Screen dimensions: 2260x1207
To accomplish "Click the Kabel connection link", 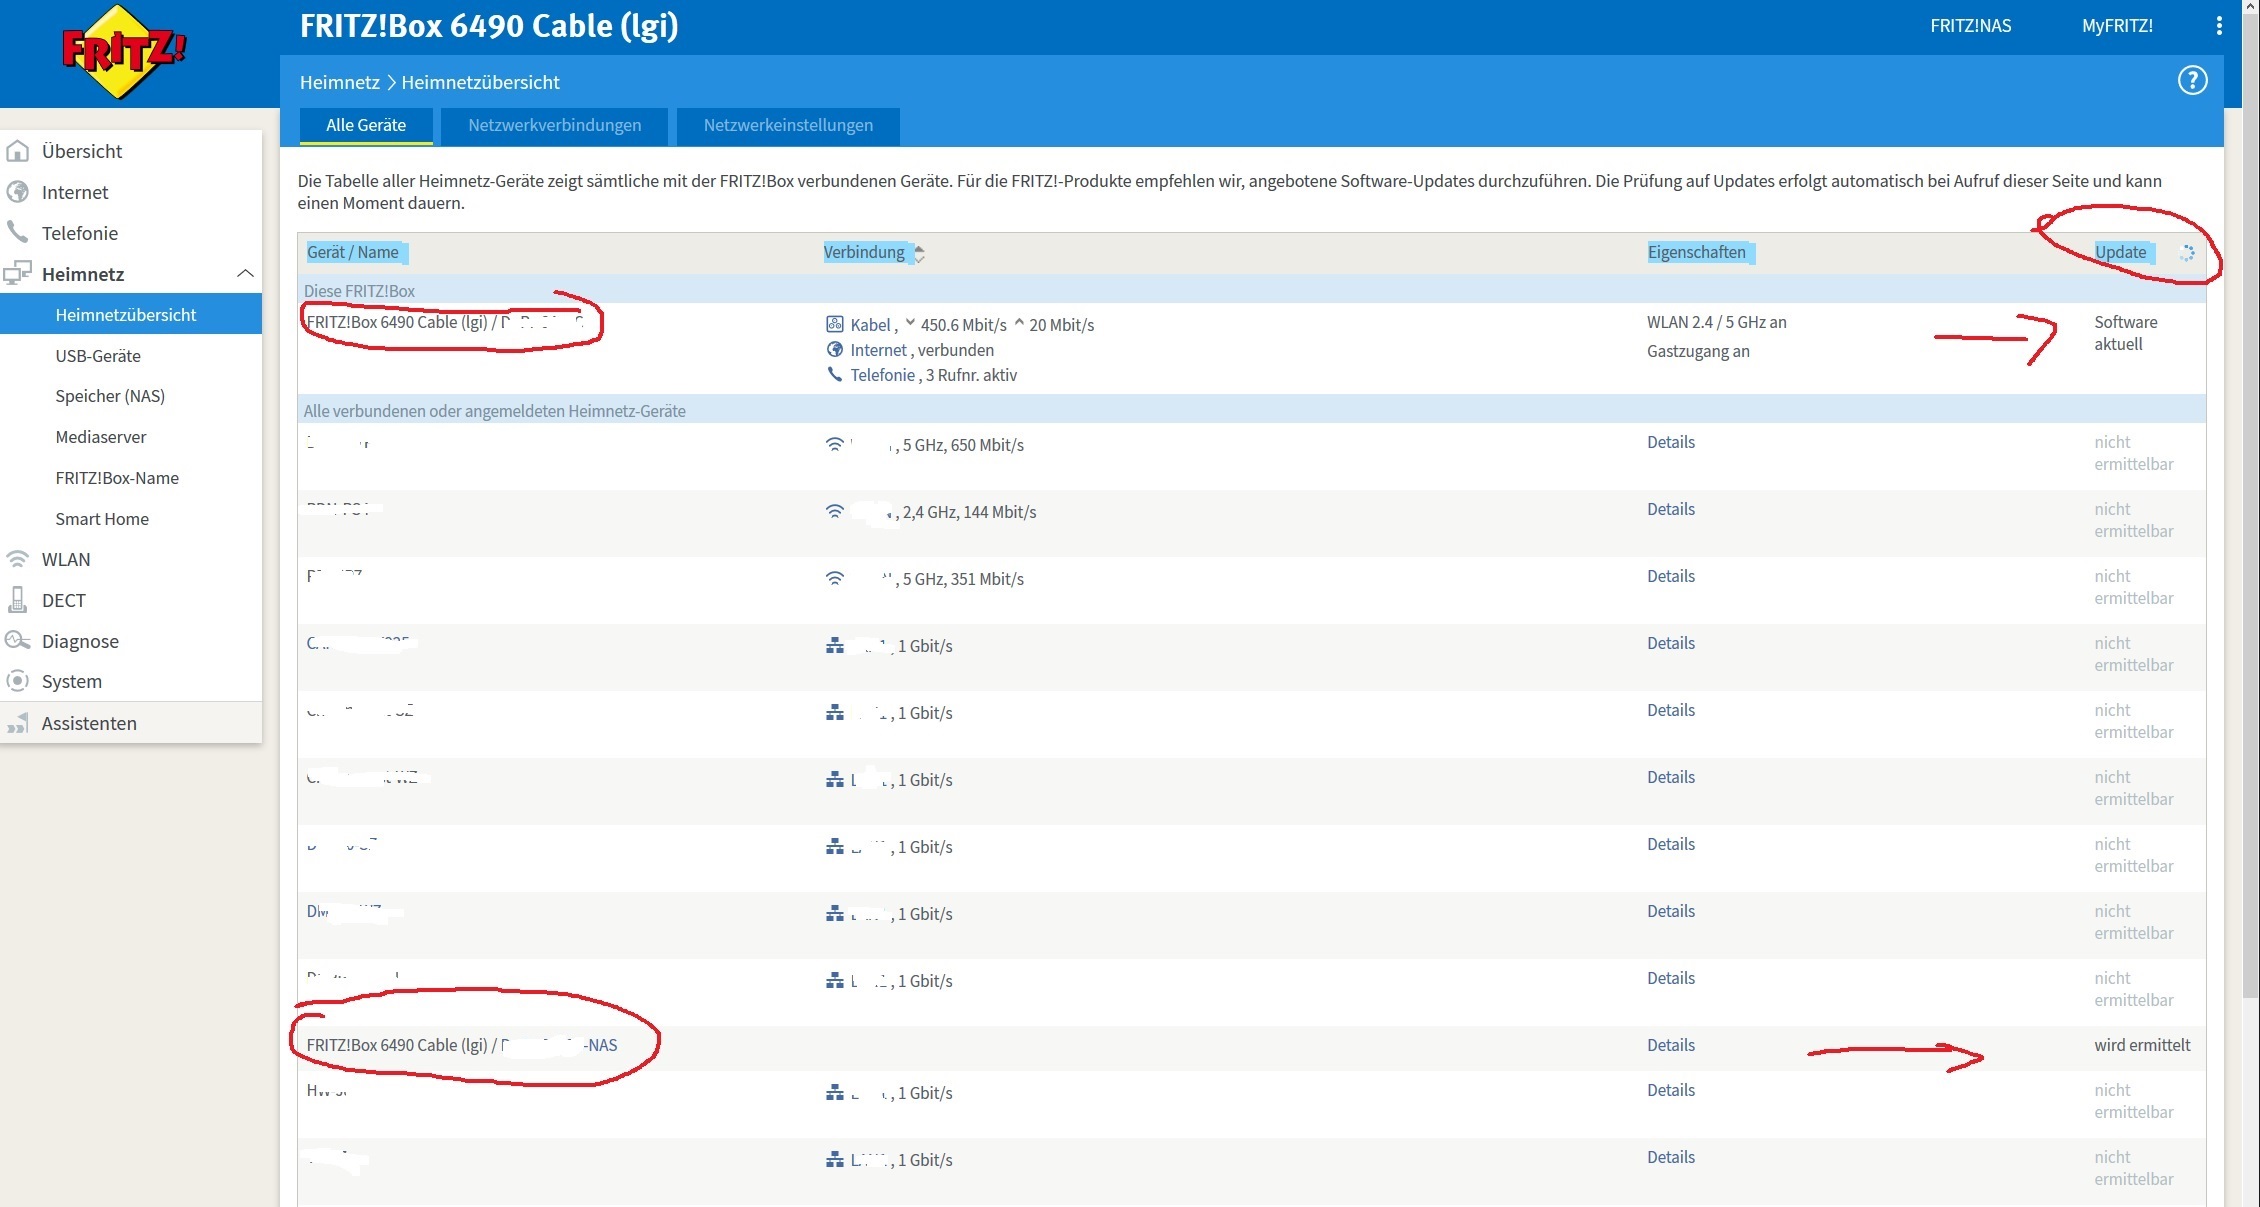I will point(870,325).
